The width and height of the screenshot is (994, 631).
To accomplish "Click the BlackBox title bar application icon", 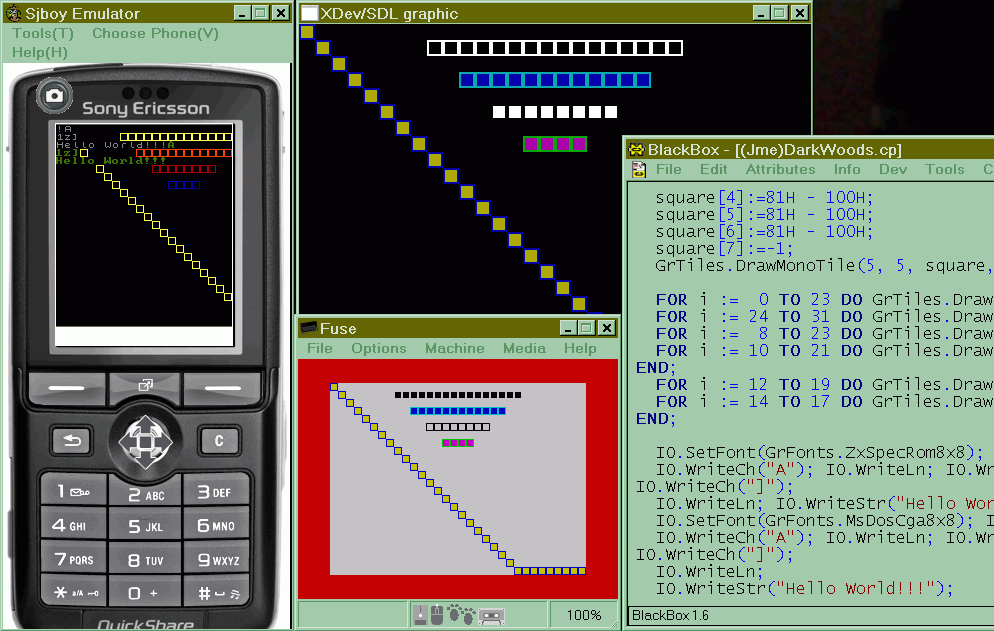I will click(636, 150).
